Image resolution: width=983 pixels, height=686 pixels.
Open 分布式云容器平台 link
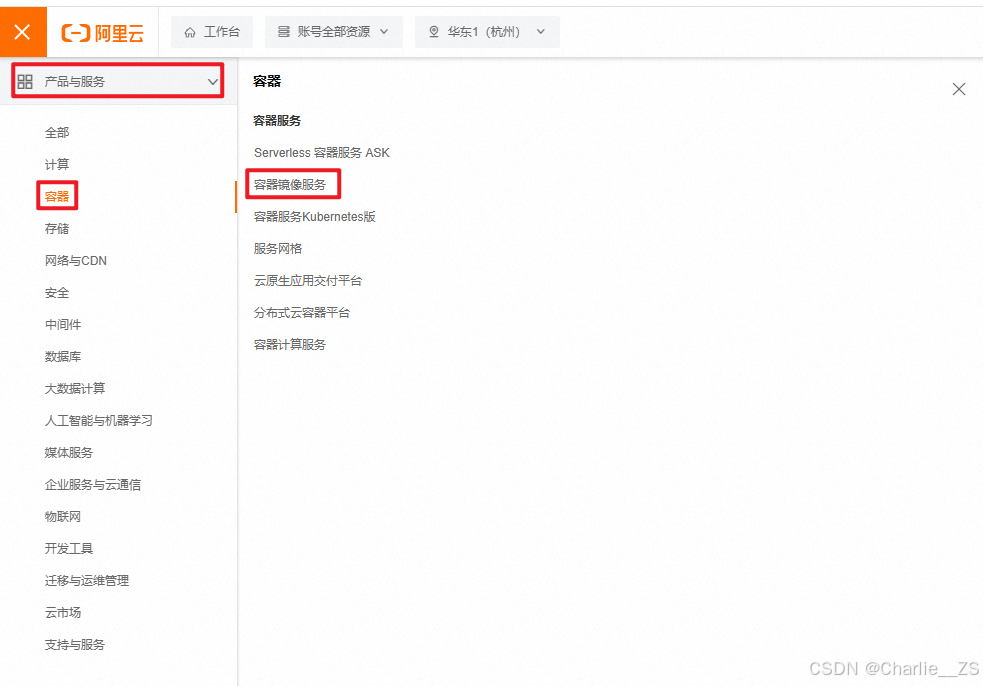point(302,312)
